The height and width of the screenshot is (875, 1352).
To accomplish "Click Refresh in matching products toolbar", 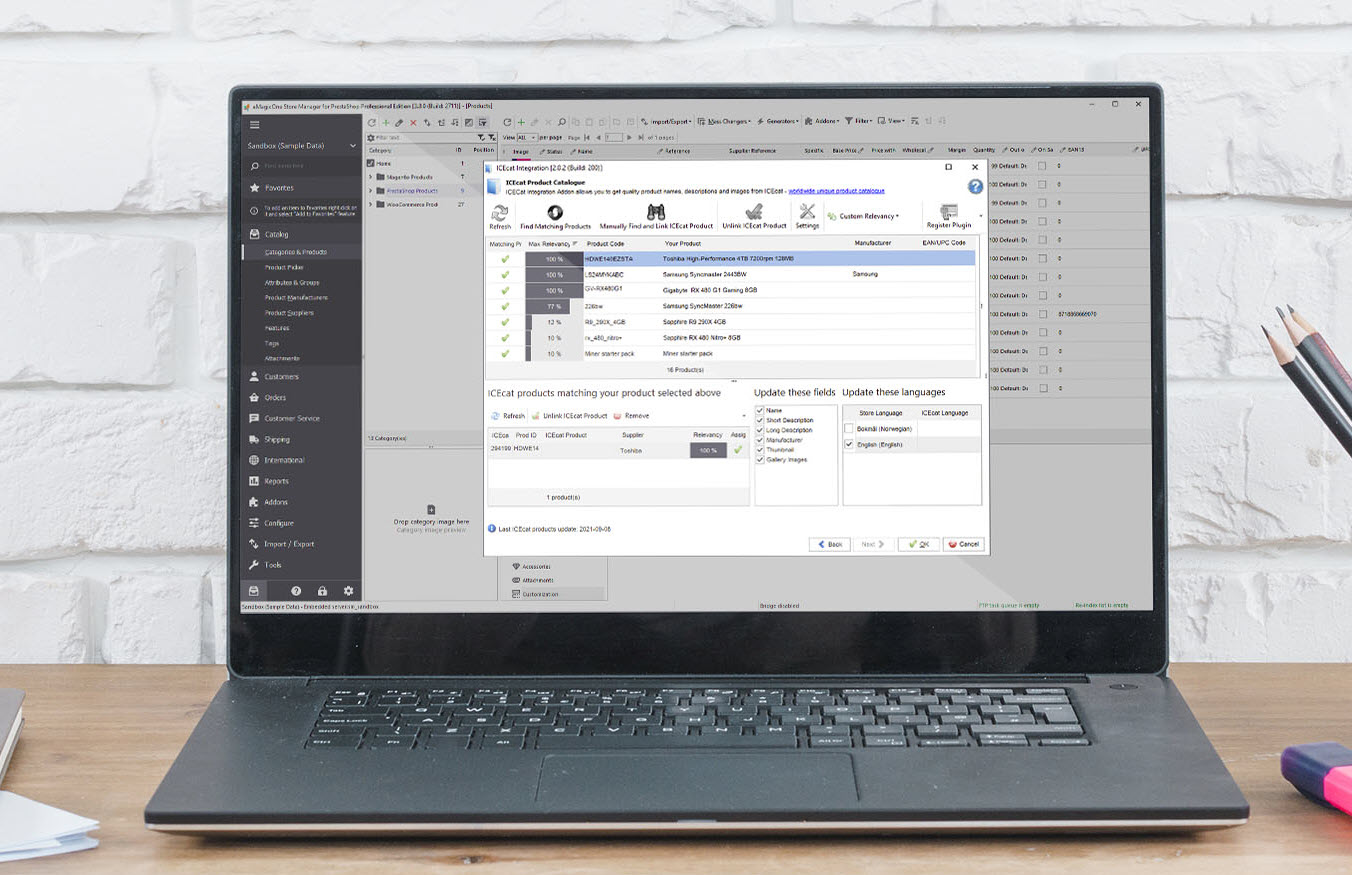I will 508,416.
